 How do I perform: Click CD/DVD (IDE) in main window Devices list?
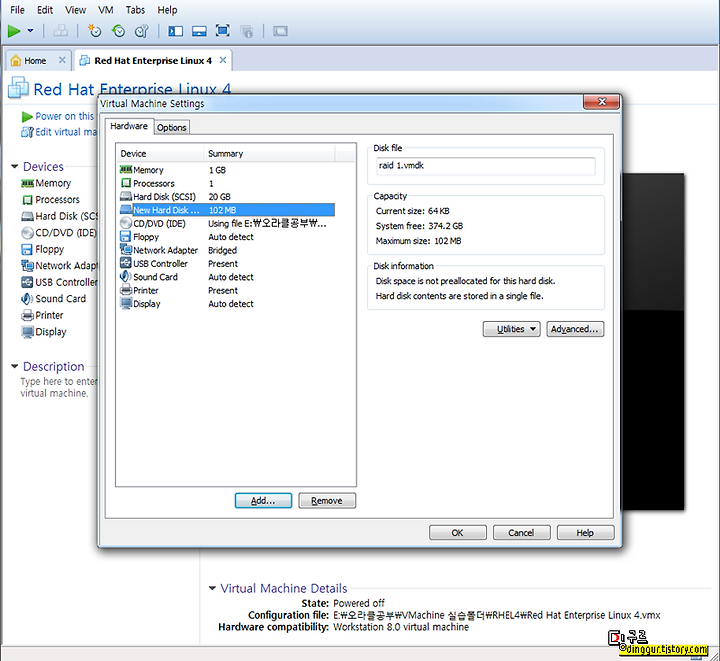pyautogui.click(x=59, y=233)
